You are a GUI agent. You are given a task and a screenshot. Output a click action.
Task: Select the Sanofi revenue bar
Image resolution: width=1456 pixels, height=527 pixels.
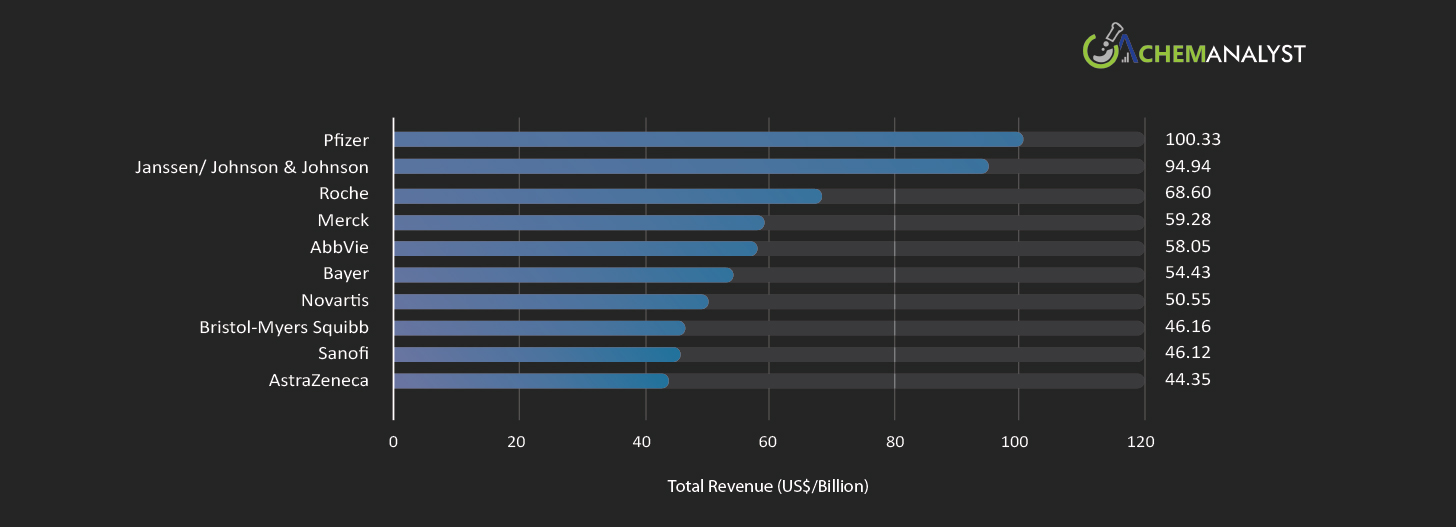[x=537, y=354]
